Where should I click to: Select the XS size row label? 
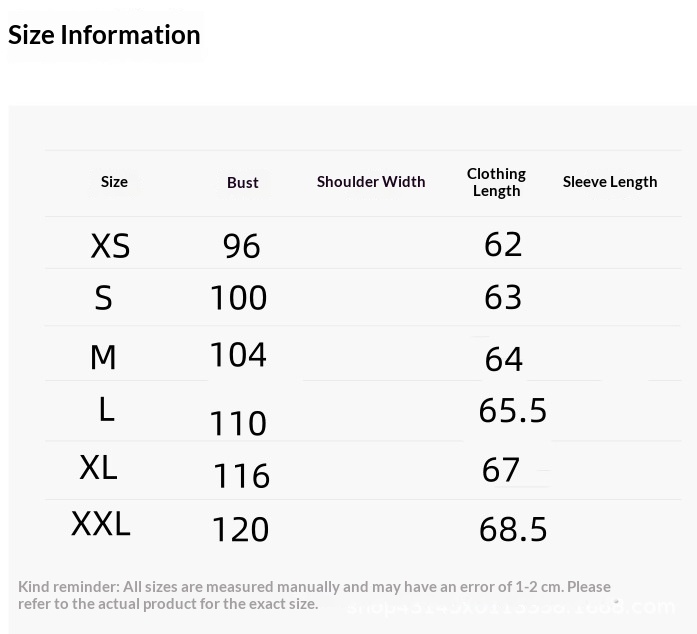click(x=110, y=246)
